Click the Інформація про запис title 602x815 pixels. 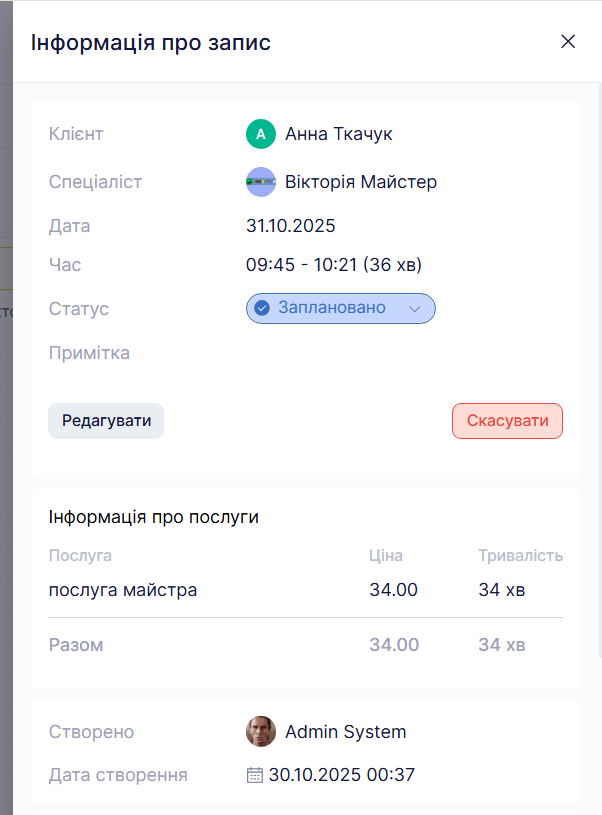(x=151, y=43)
